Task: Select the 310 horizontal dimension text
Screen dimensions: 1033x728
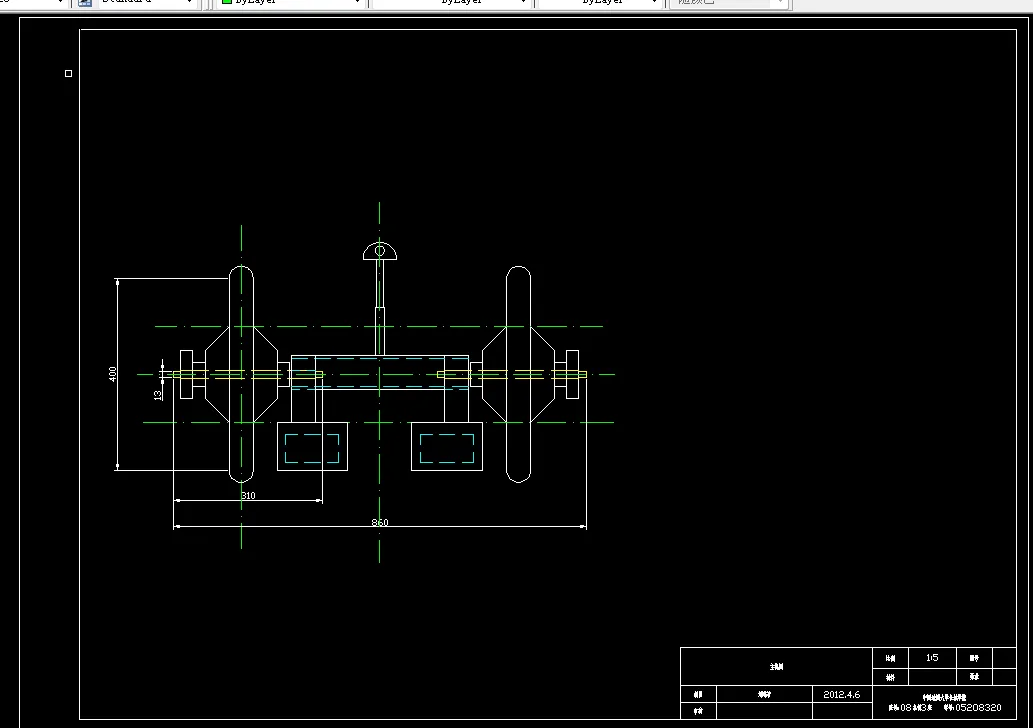Action: click(x=248, y=495)
